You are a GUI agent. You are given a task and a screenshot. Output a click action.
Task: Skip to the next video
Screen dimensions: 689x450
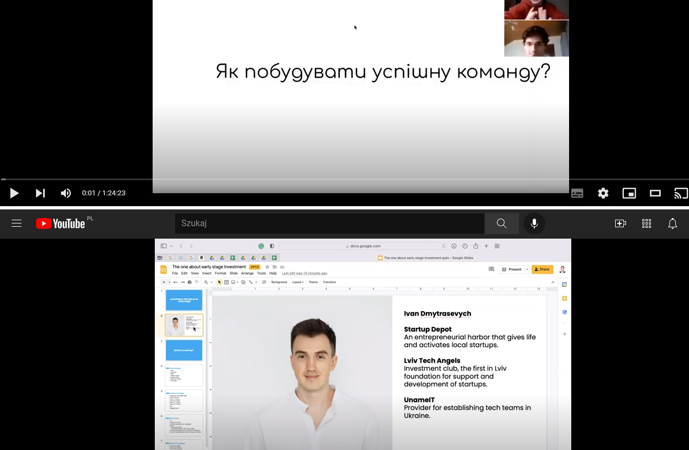click(x=40, y=193)
